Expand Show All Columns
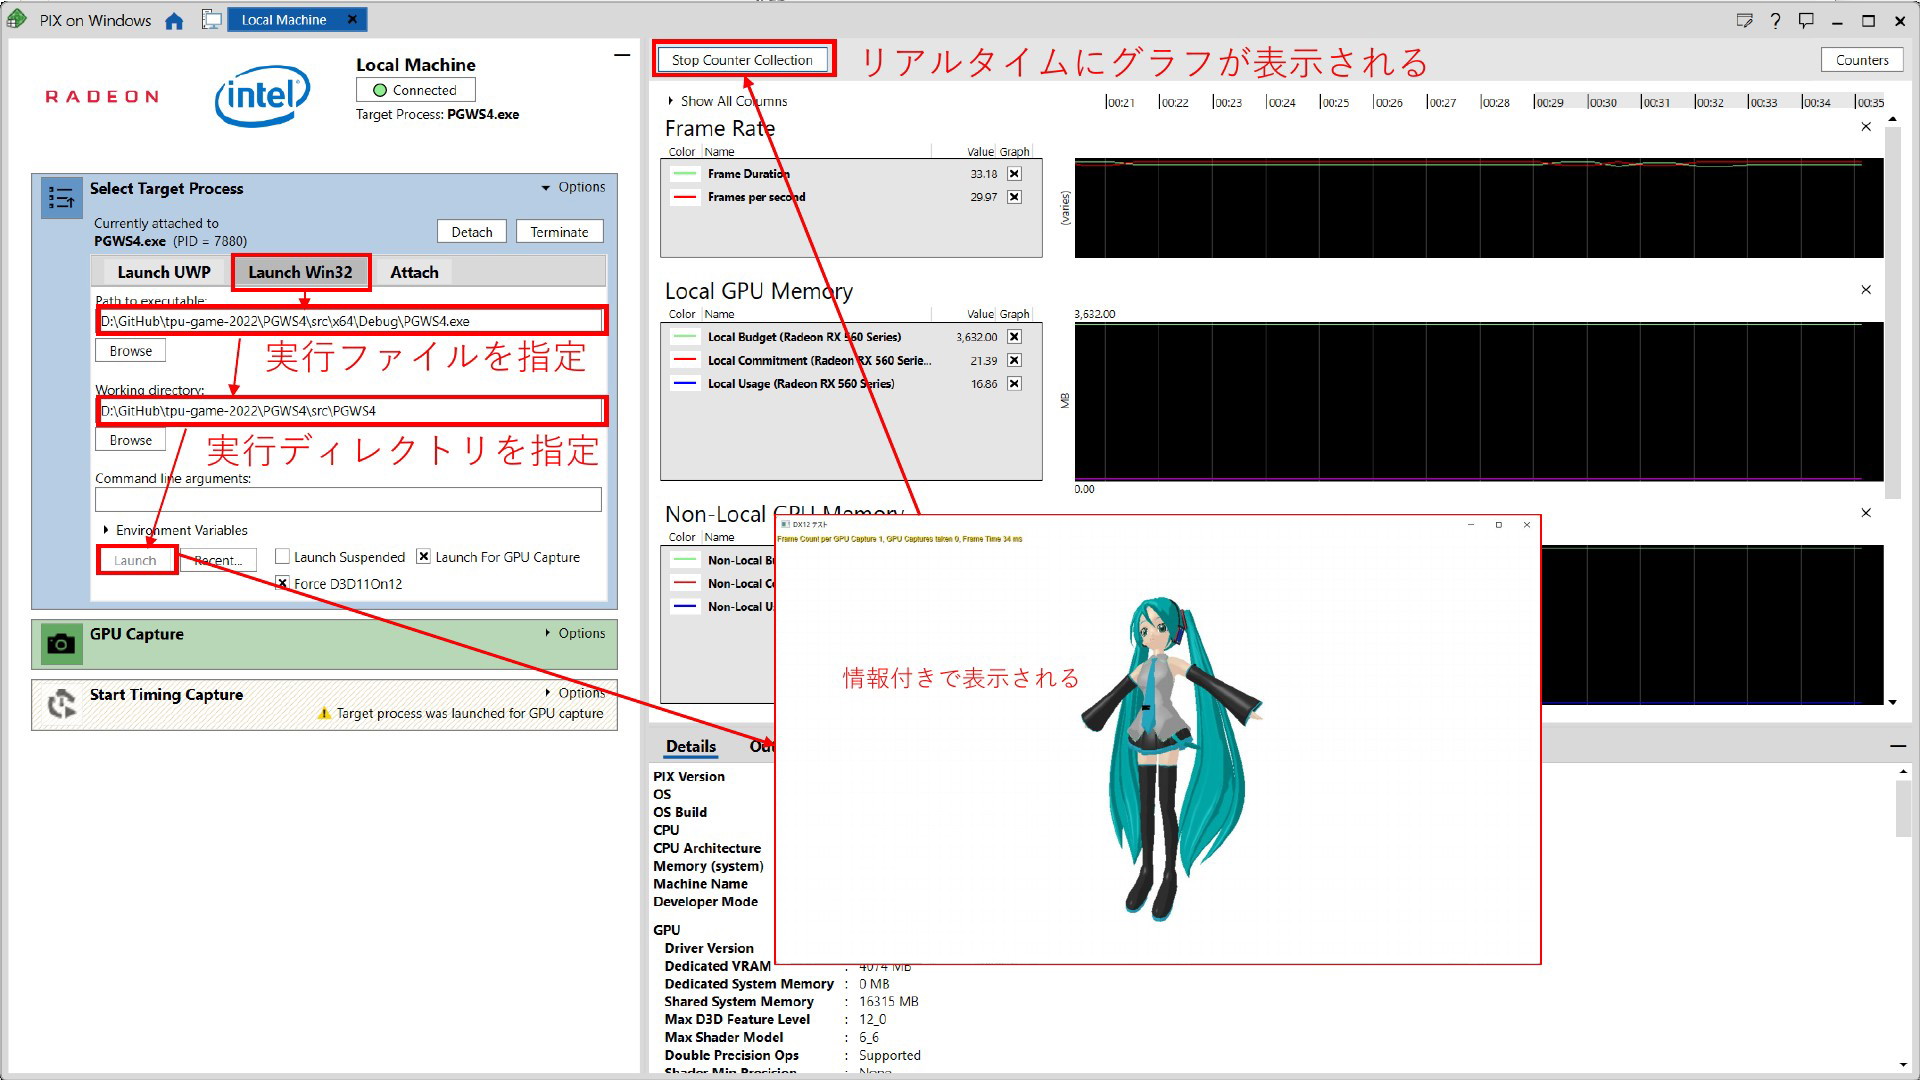 tap(727, 101)
